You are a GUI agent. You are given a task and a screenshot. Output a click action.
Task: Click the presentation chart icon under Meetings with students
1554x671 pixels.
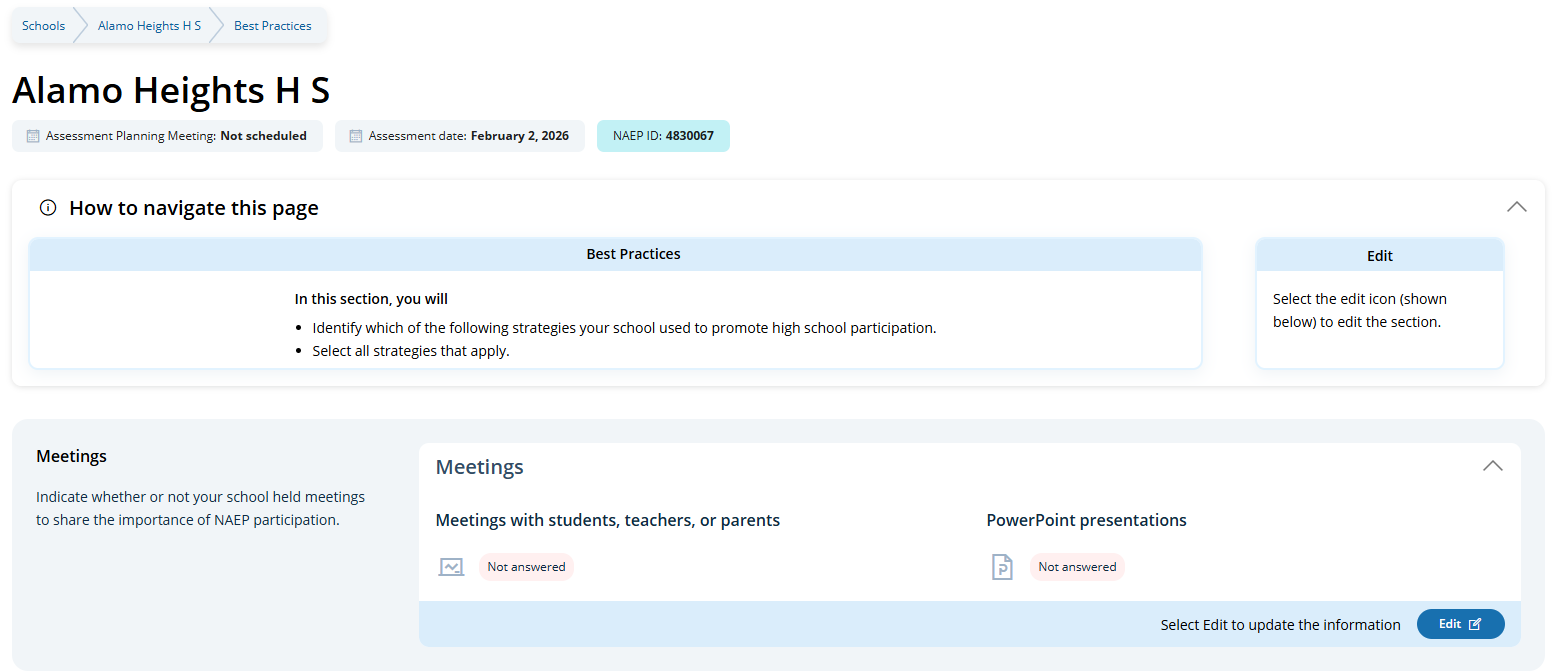pos(451,567)
